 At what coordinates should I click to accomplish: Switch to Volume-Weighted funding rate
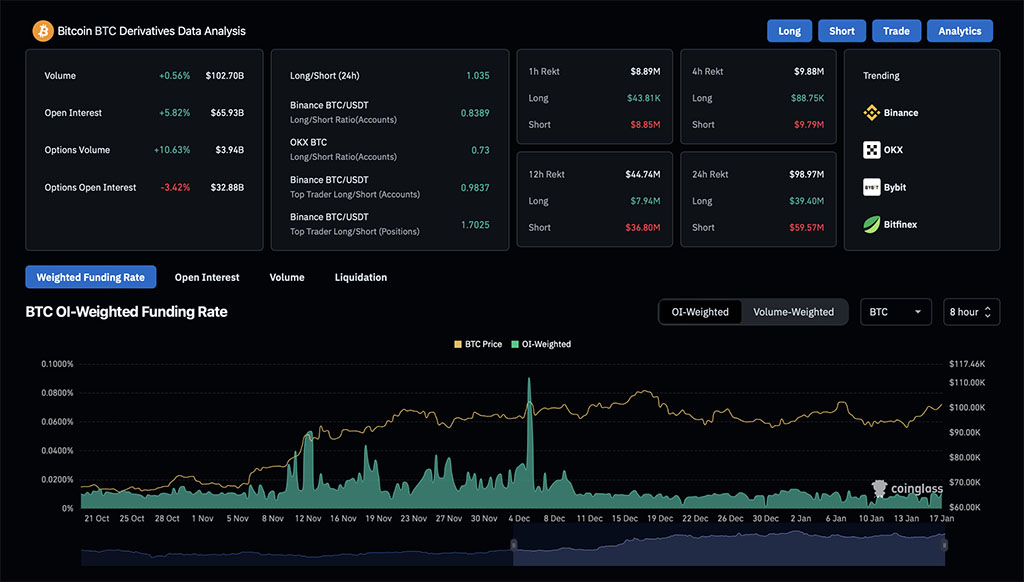[793, 312]
